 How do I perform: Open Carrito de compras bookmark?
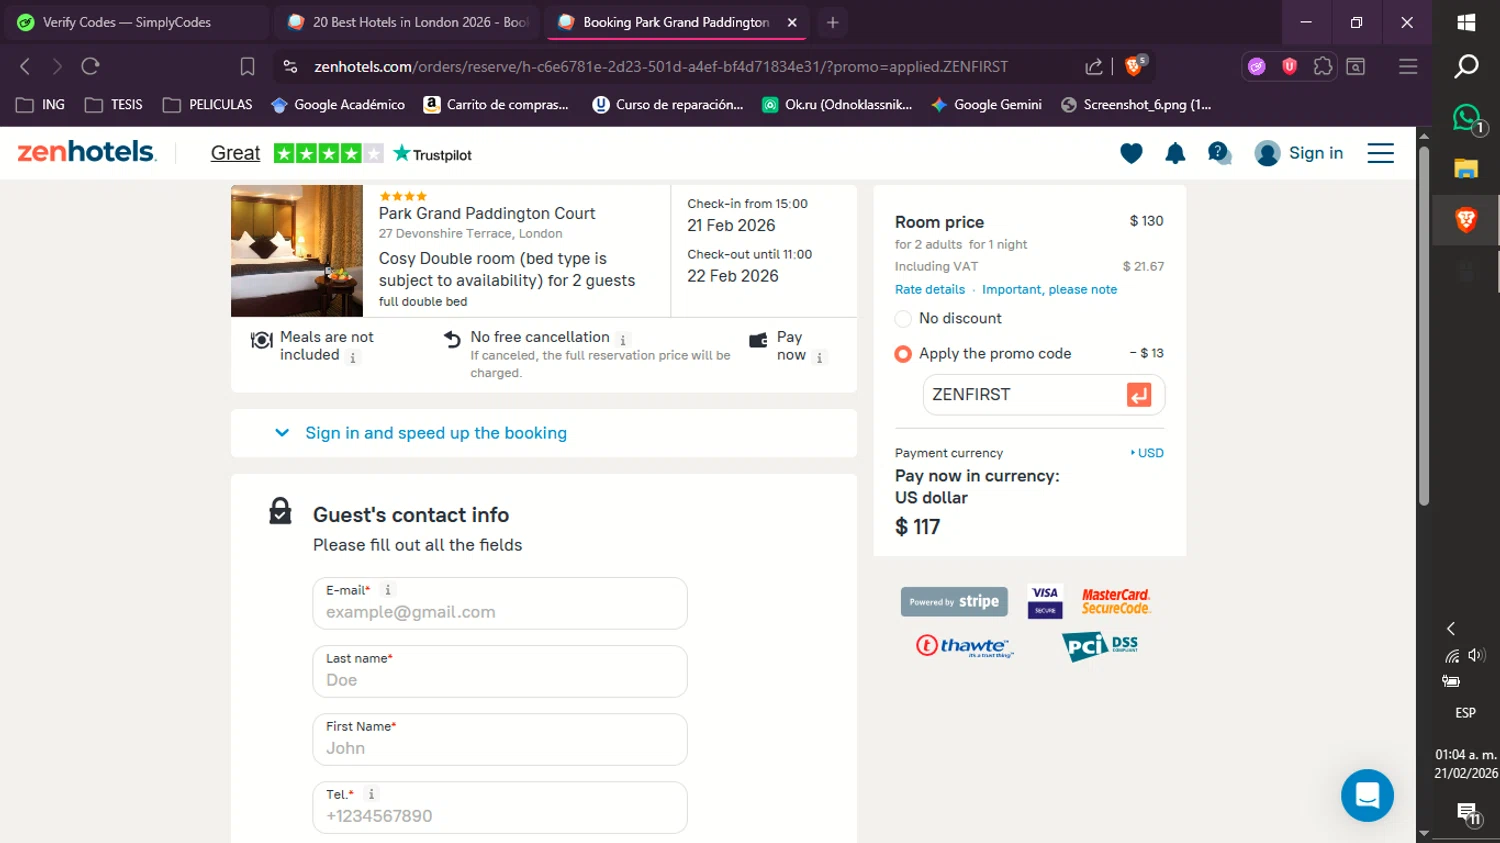pos(496,104)
